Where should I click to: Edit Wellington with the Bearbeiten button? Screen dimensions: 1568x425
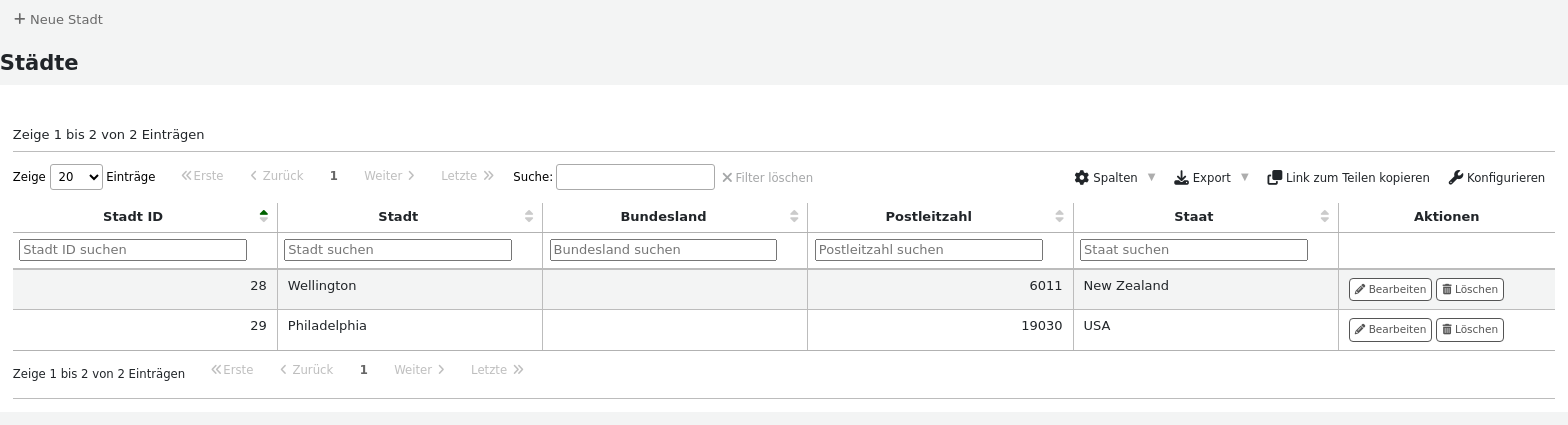[x=1389, y=289]
